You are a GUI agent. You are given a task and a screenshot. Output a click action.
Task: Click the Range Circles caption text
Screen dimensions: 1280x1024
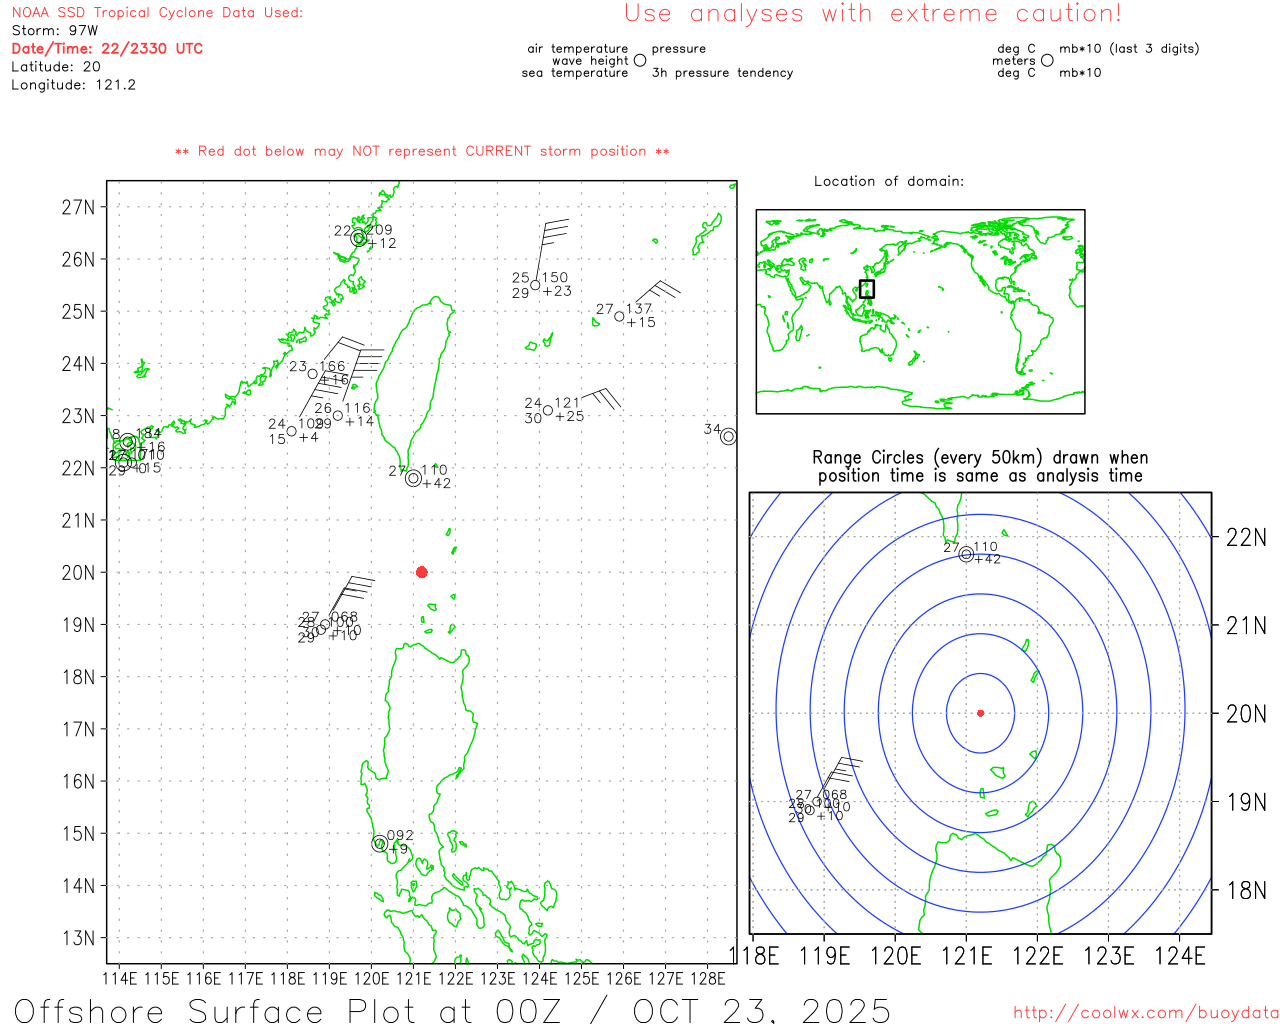[x=980, y=466]
